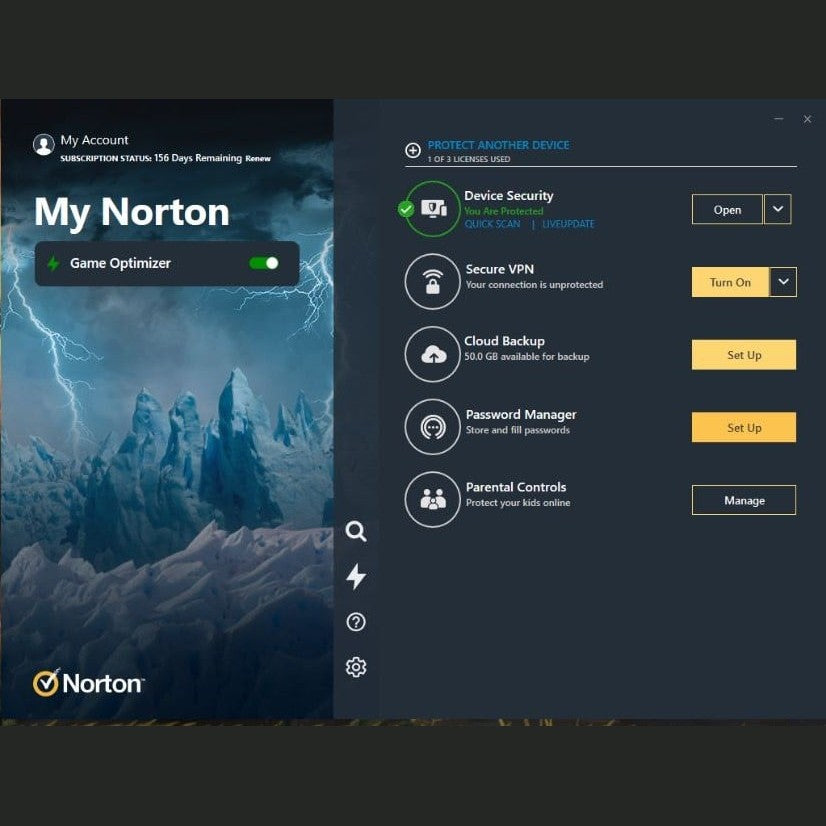Turn On the Secure VPN
The height and width of the screenshot is (826, 826).
(730, 282)
